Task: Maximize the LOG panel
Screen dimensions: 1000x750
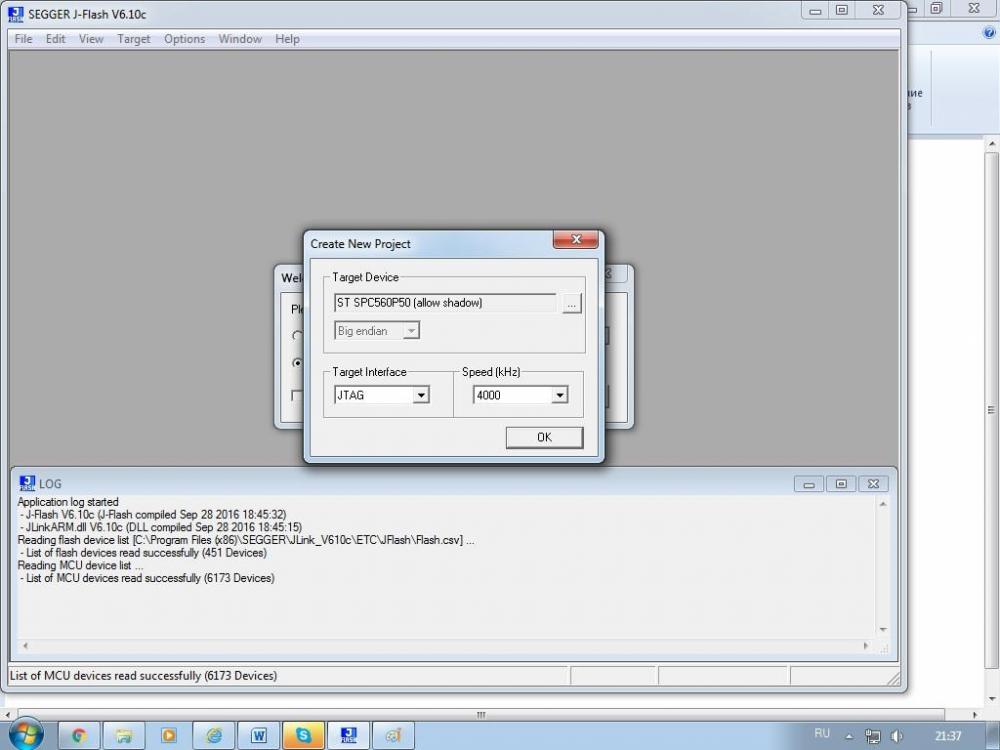Action: [x=841, y=485]
